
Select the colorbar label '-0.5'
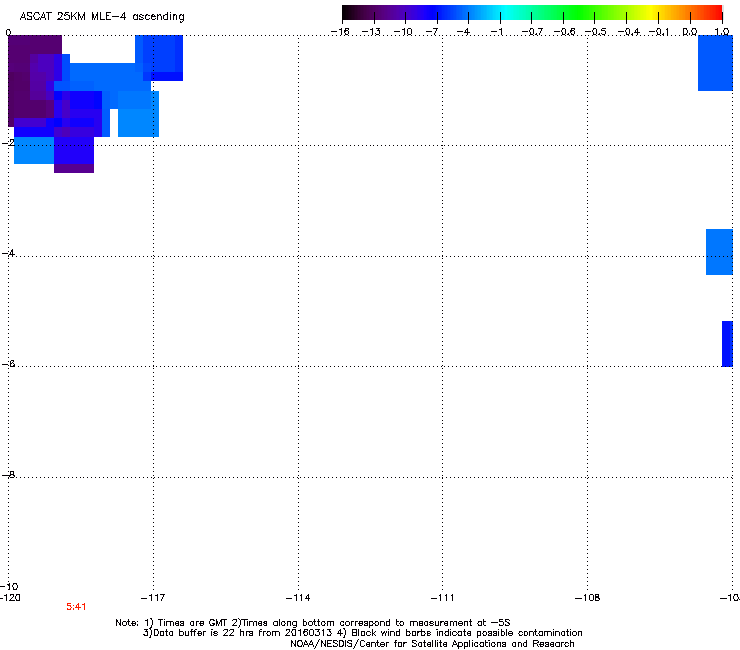(595, 32)
